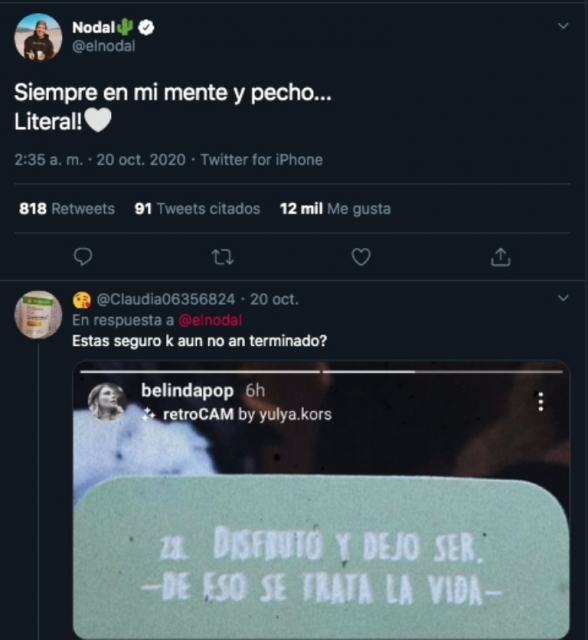Screen dimensions: 588x640
Task: Click the kiss emoji display name of replier
Action: 82,300
